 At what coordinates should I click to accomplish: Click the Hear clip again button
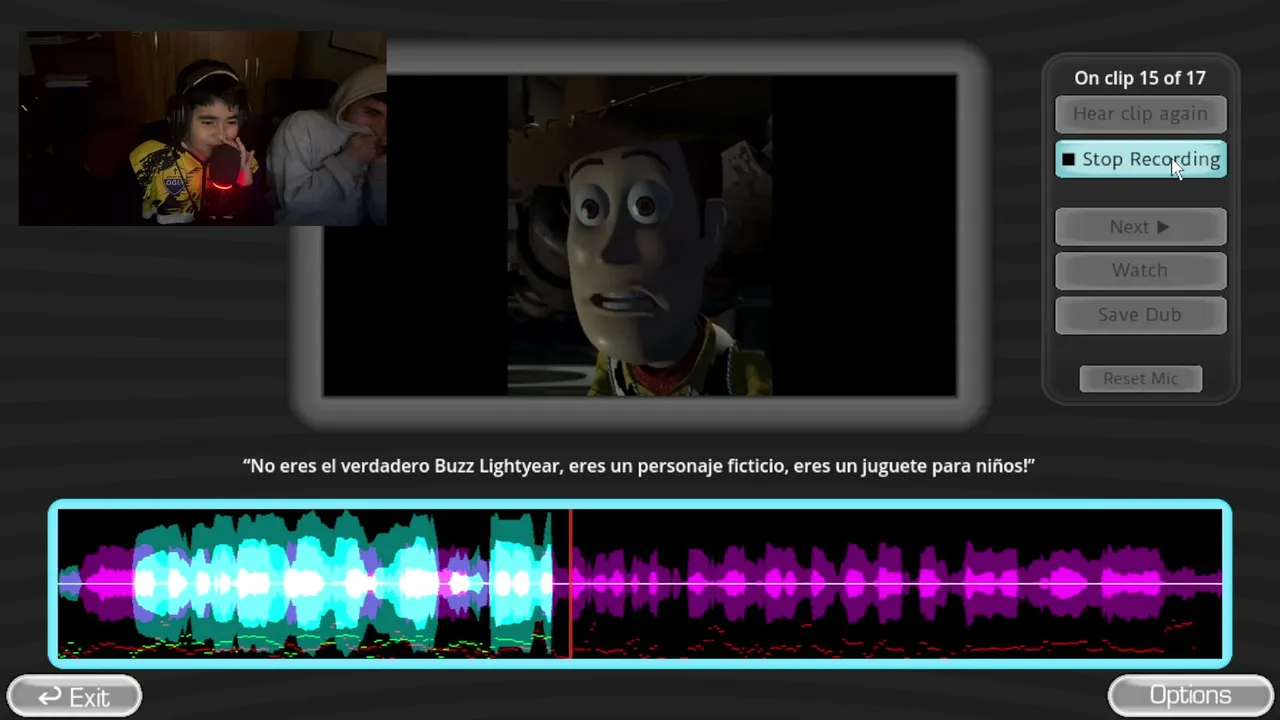point(1140,114)
